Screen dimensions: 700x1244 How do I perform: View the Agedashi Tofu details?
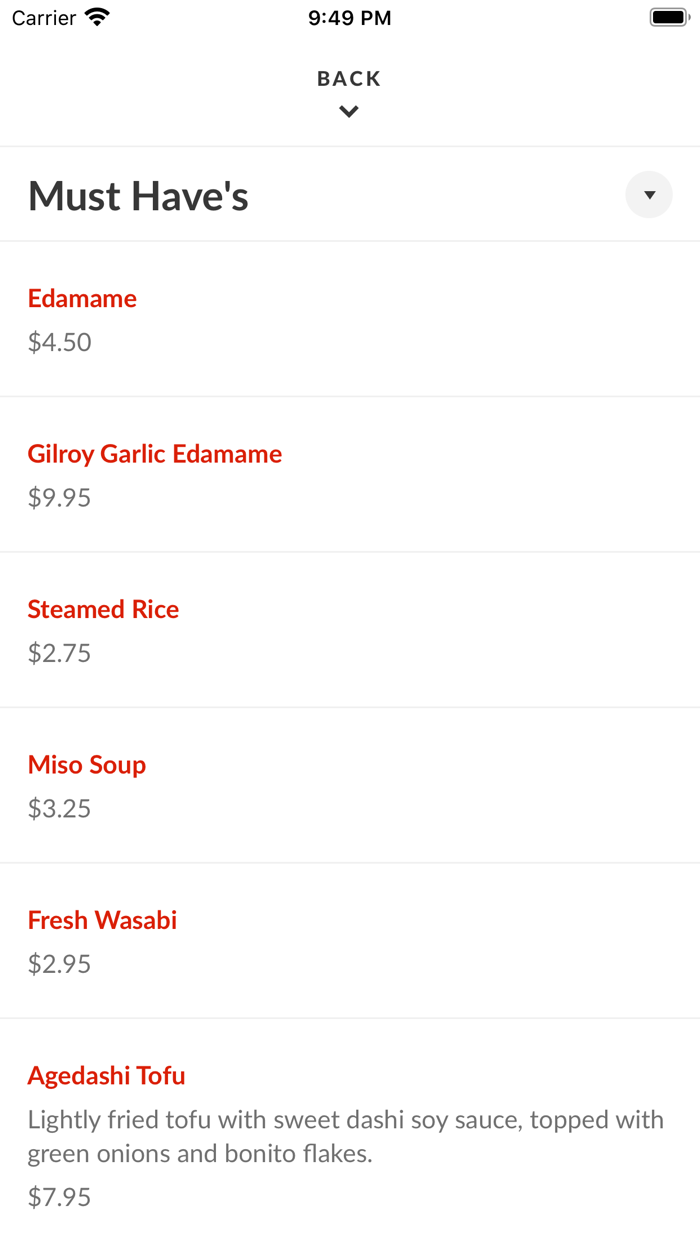pyautogui.click(x=106, y=1076)
